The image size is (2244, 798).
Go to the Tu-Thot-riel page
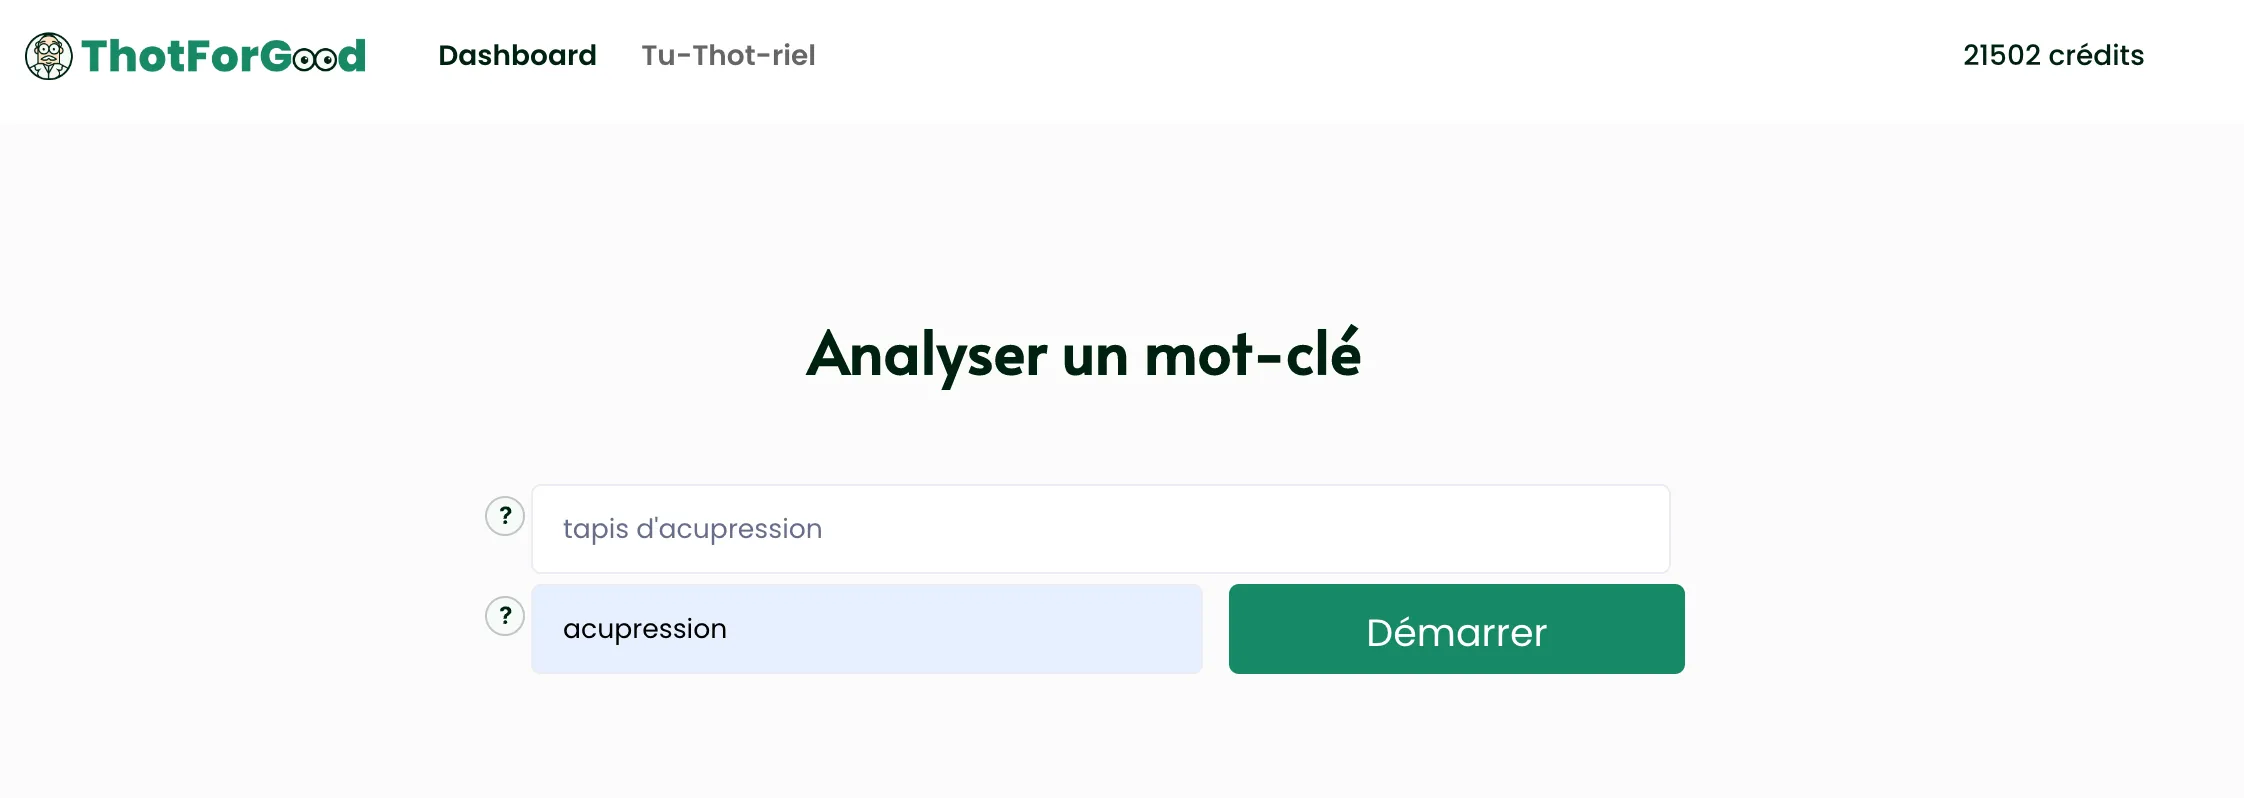(728, 55)
